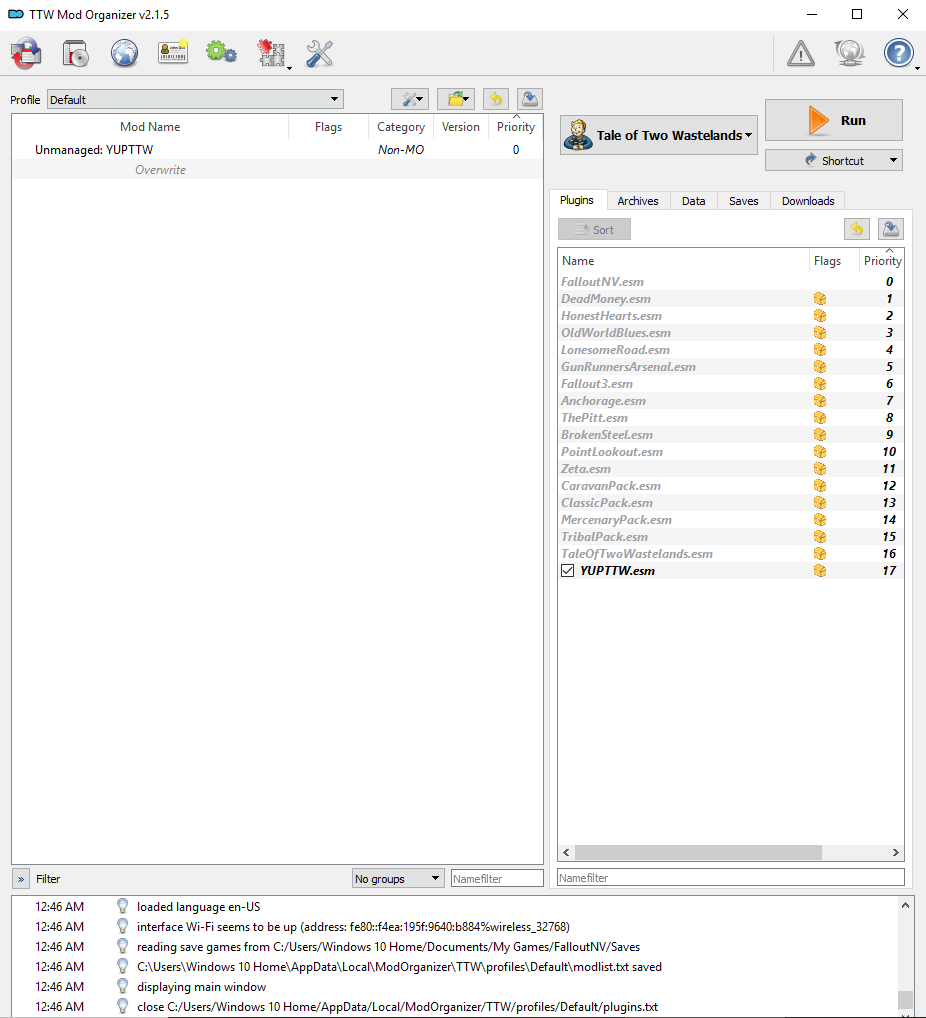Open the Tools icon dropdown arrow
This screenshot has width=926, height=1018.
pos(289,68)
